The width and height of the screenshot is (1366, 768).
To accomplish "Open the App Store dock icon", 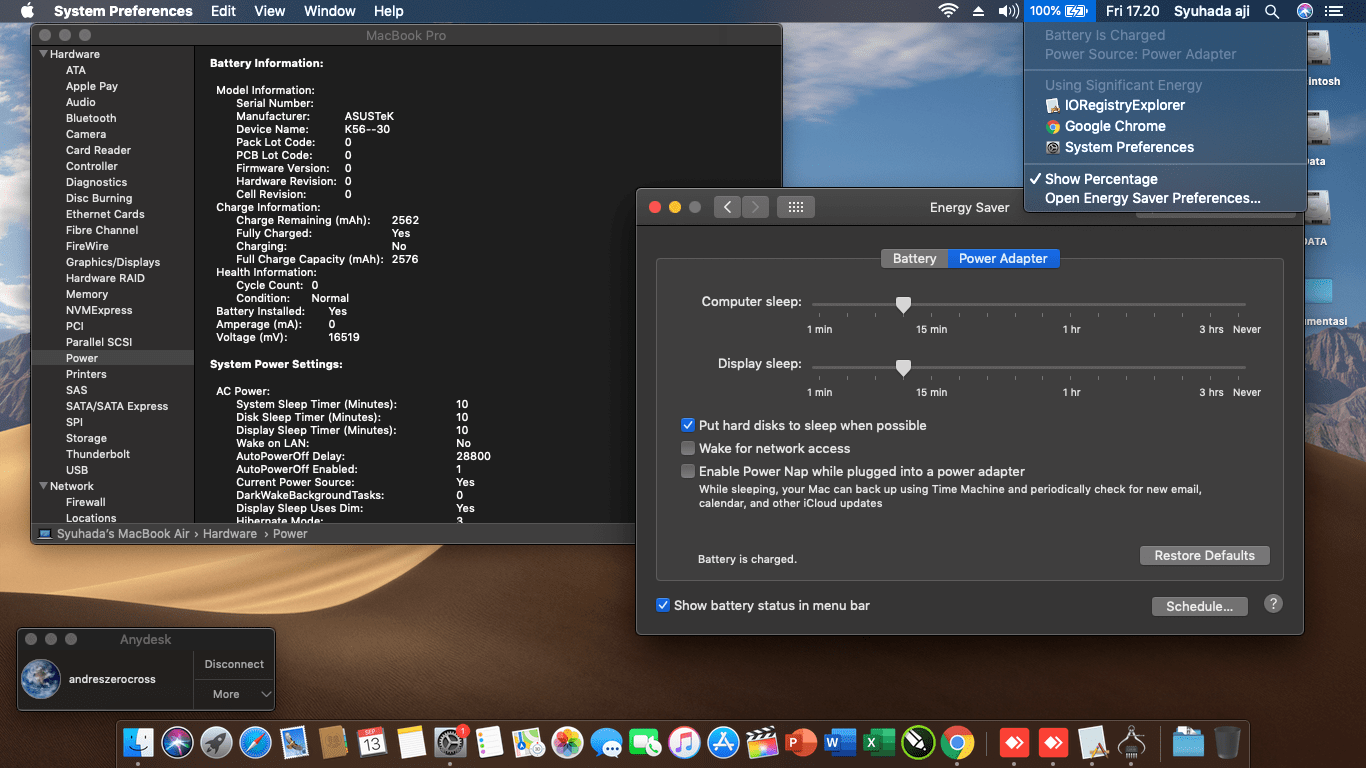I will coord(723,743).
